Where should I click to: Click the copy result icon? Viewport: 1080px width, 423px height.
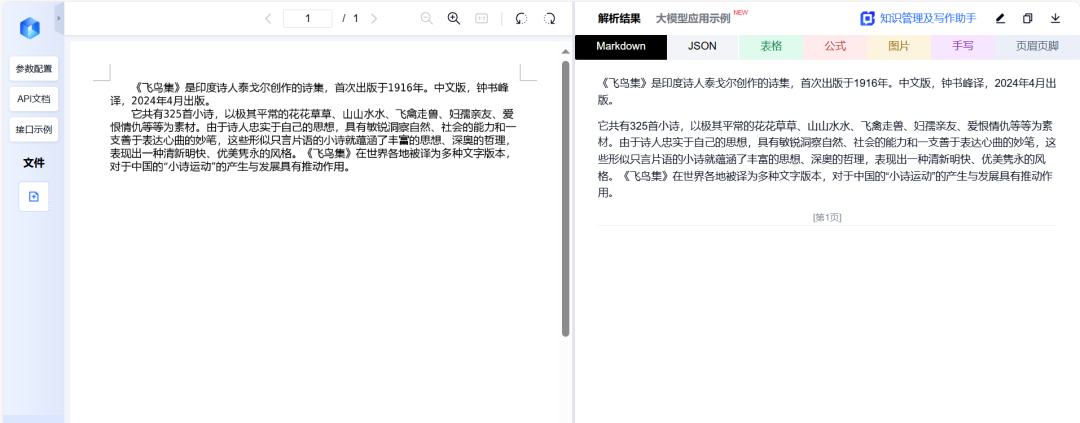tap(1028, 19)
